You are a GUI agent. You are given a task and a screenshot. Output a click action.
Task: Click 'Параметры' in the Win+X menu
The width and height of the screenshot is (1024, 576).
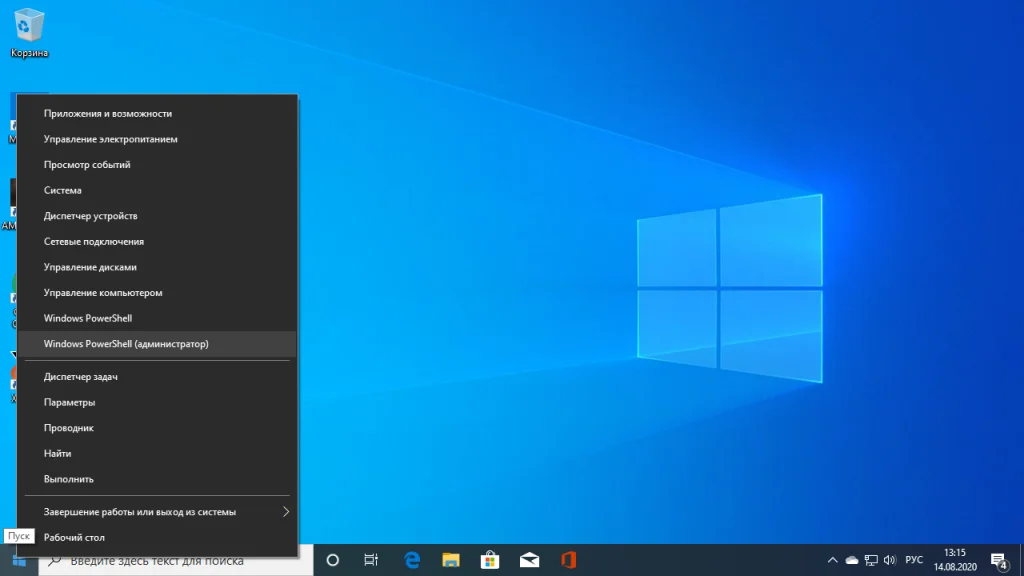click(x=70, y=402)
